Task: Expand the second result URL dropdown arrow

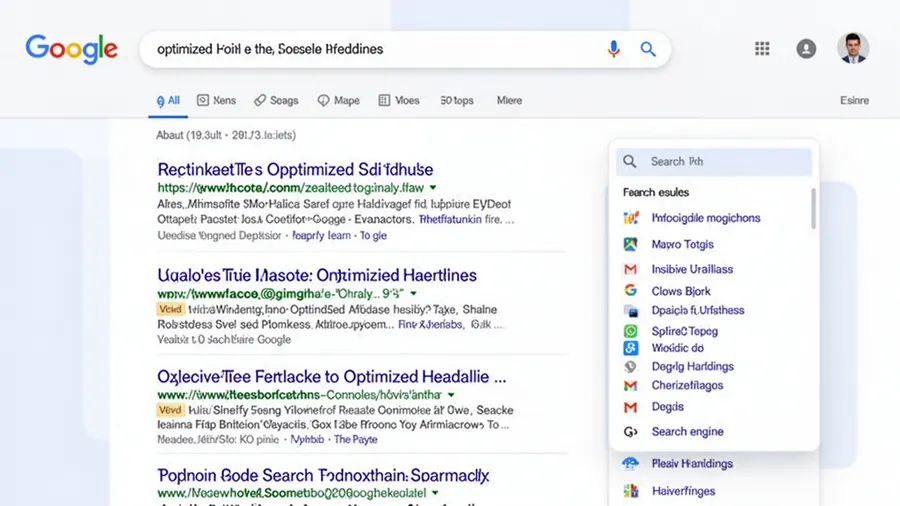Action: pyautogui.click(x=413, y=293)
